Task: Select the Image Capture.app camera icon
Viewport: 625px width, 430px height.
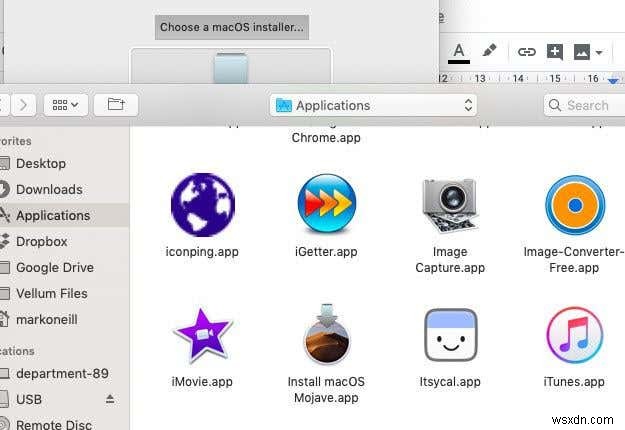Action: point(450,205)
